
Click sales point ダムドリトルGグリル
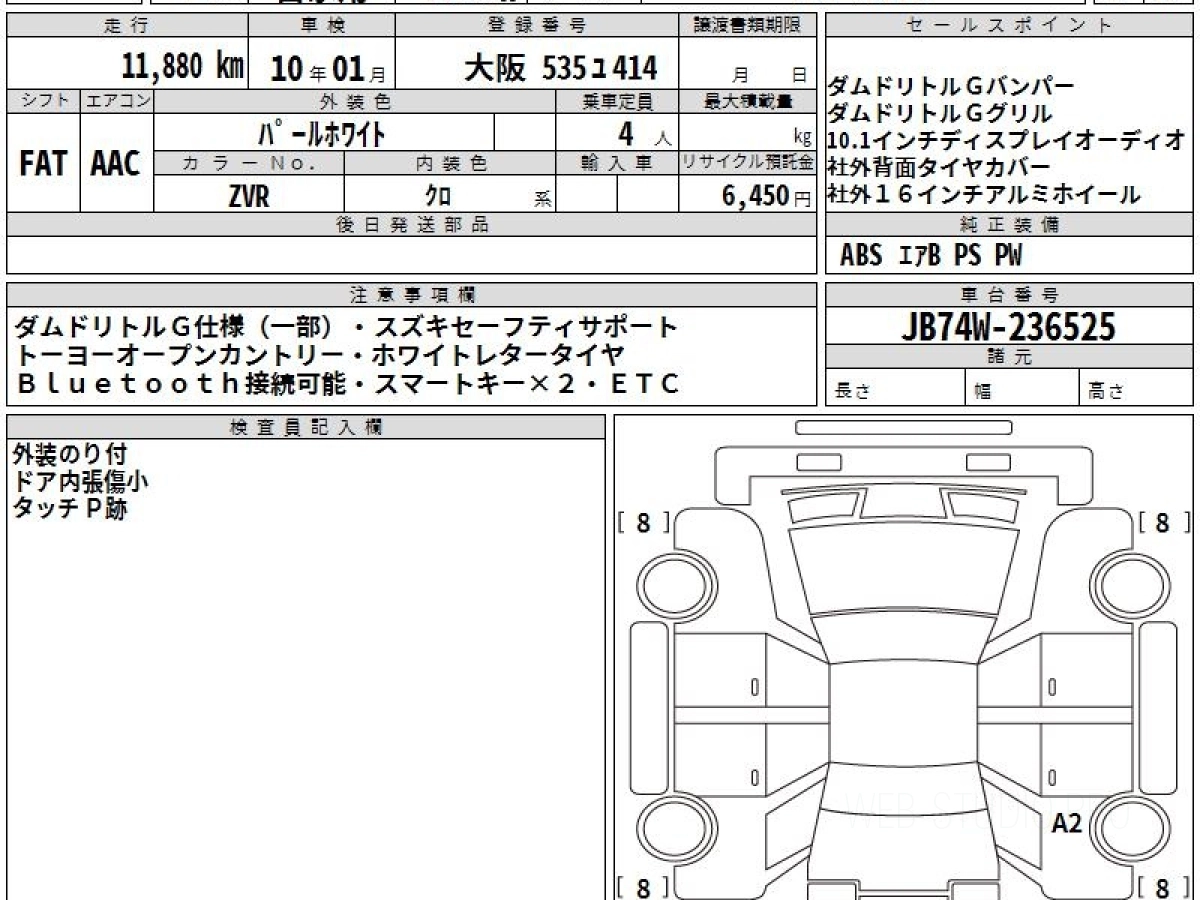click(940, 113)
